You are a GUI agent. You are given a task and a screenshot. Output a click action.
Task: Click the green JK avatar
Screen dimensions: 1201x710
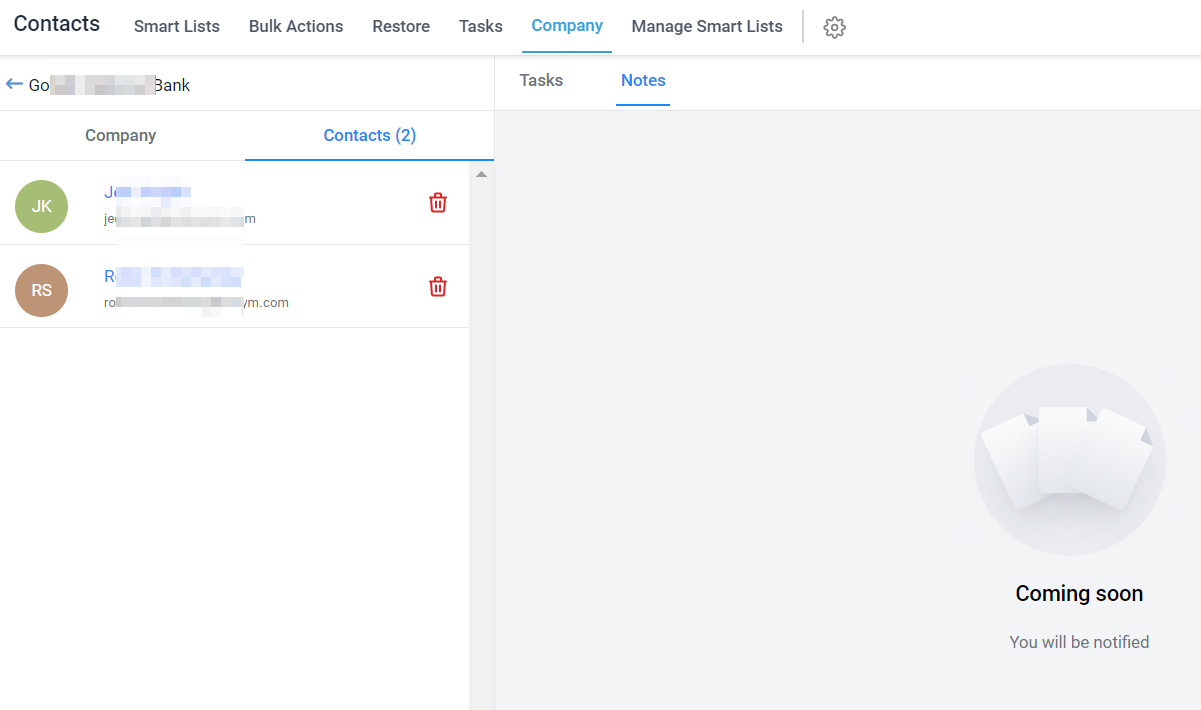pyautogui.click(x=41, y=207)
